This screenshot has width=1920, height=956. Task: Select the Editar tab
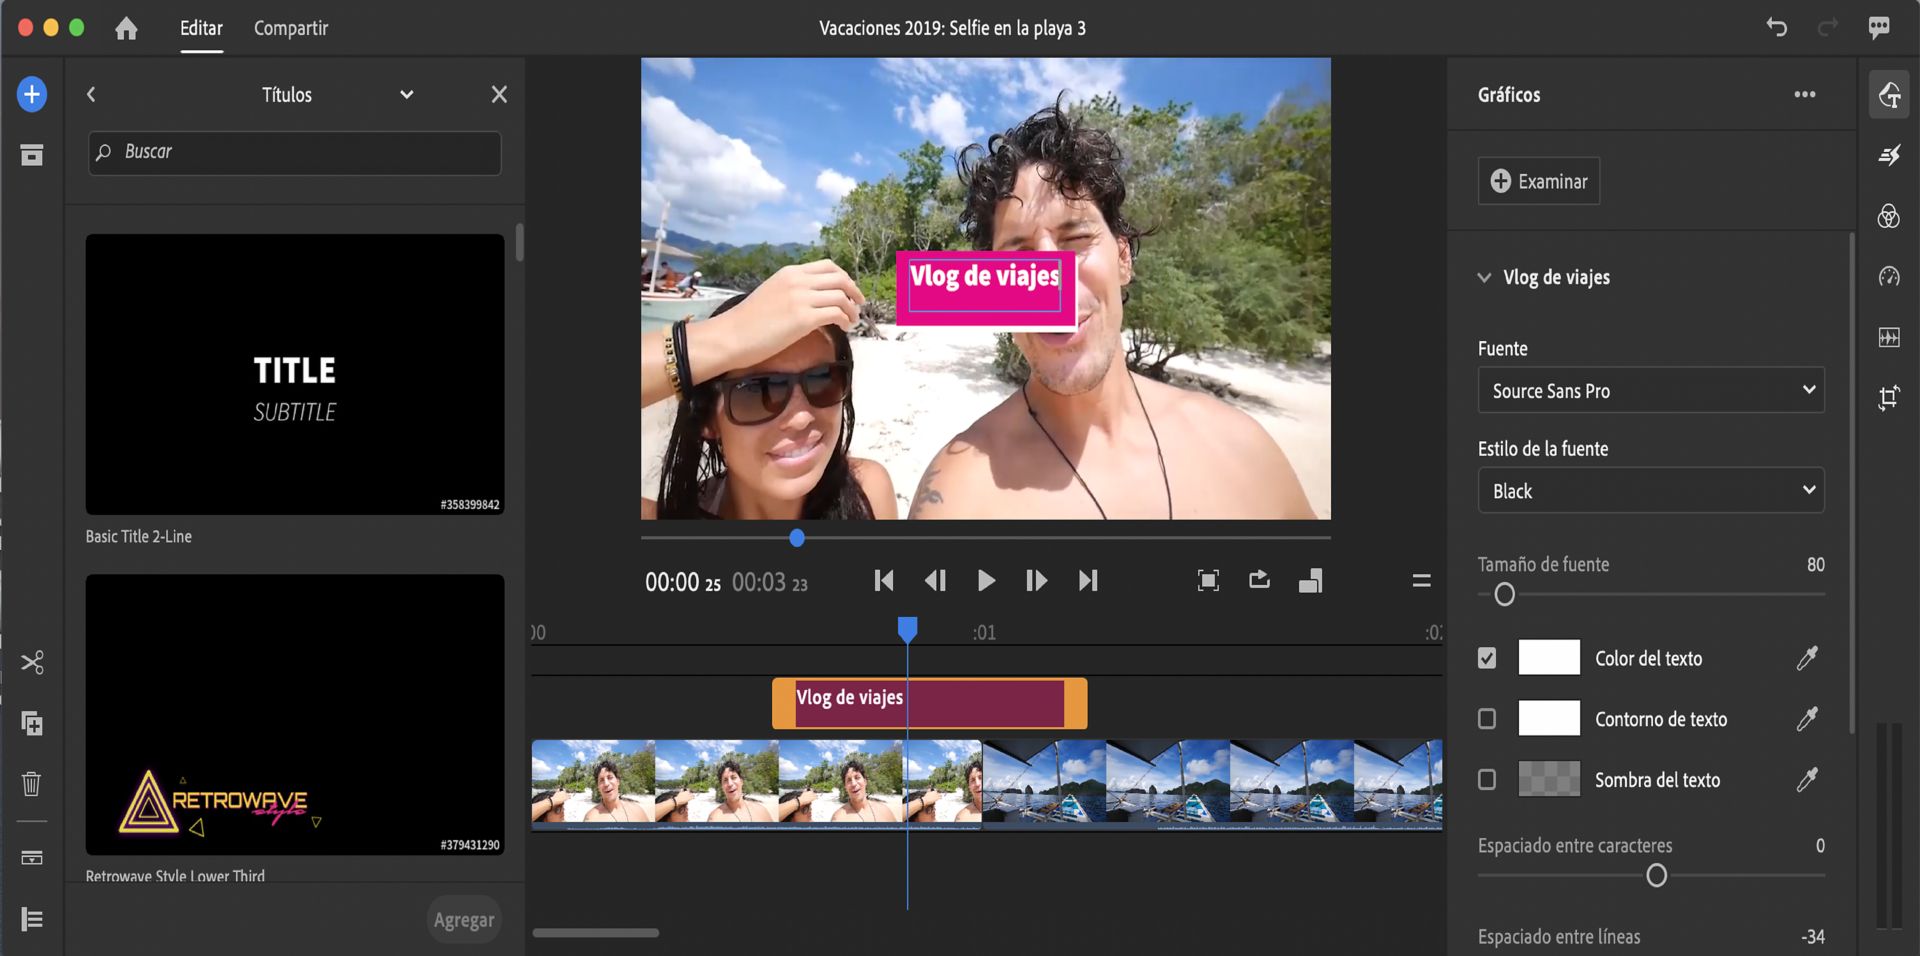(200, 28)
